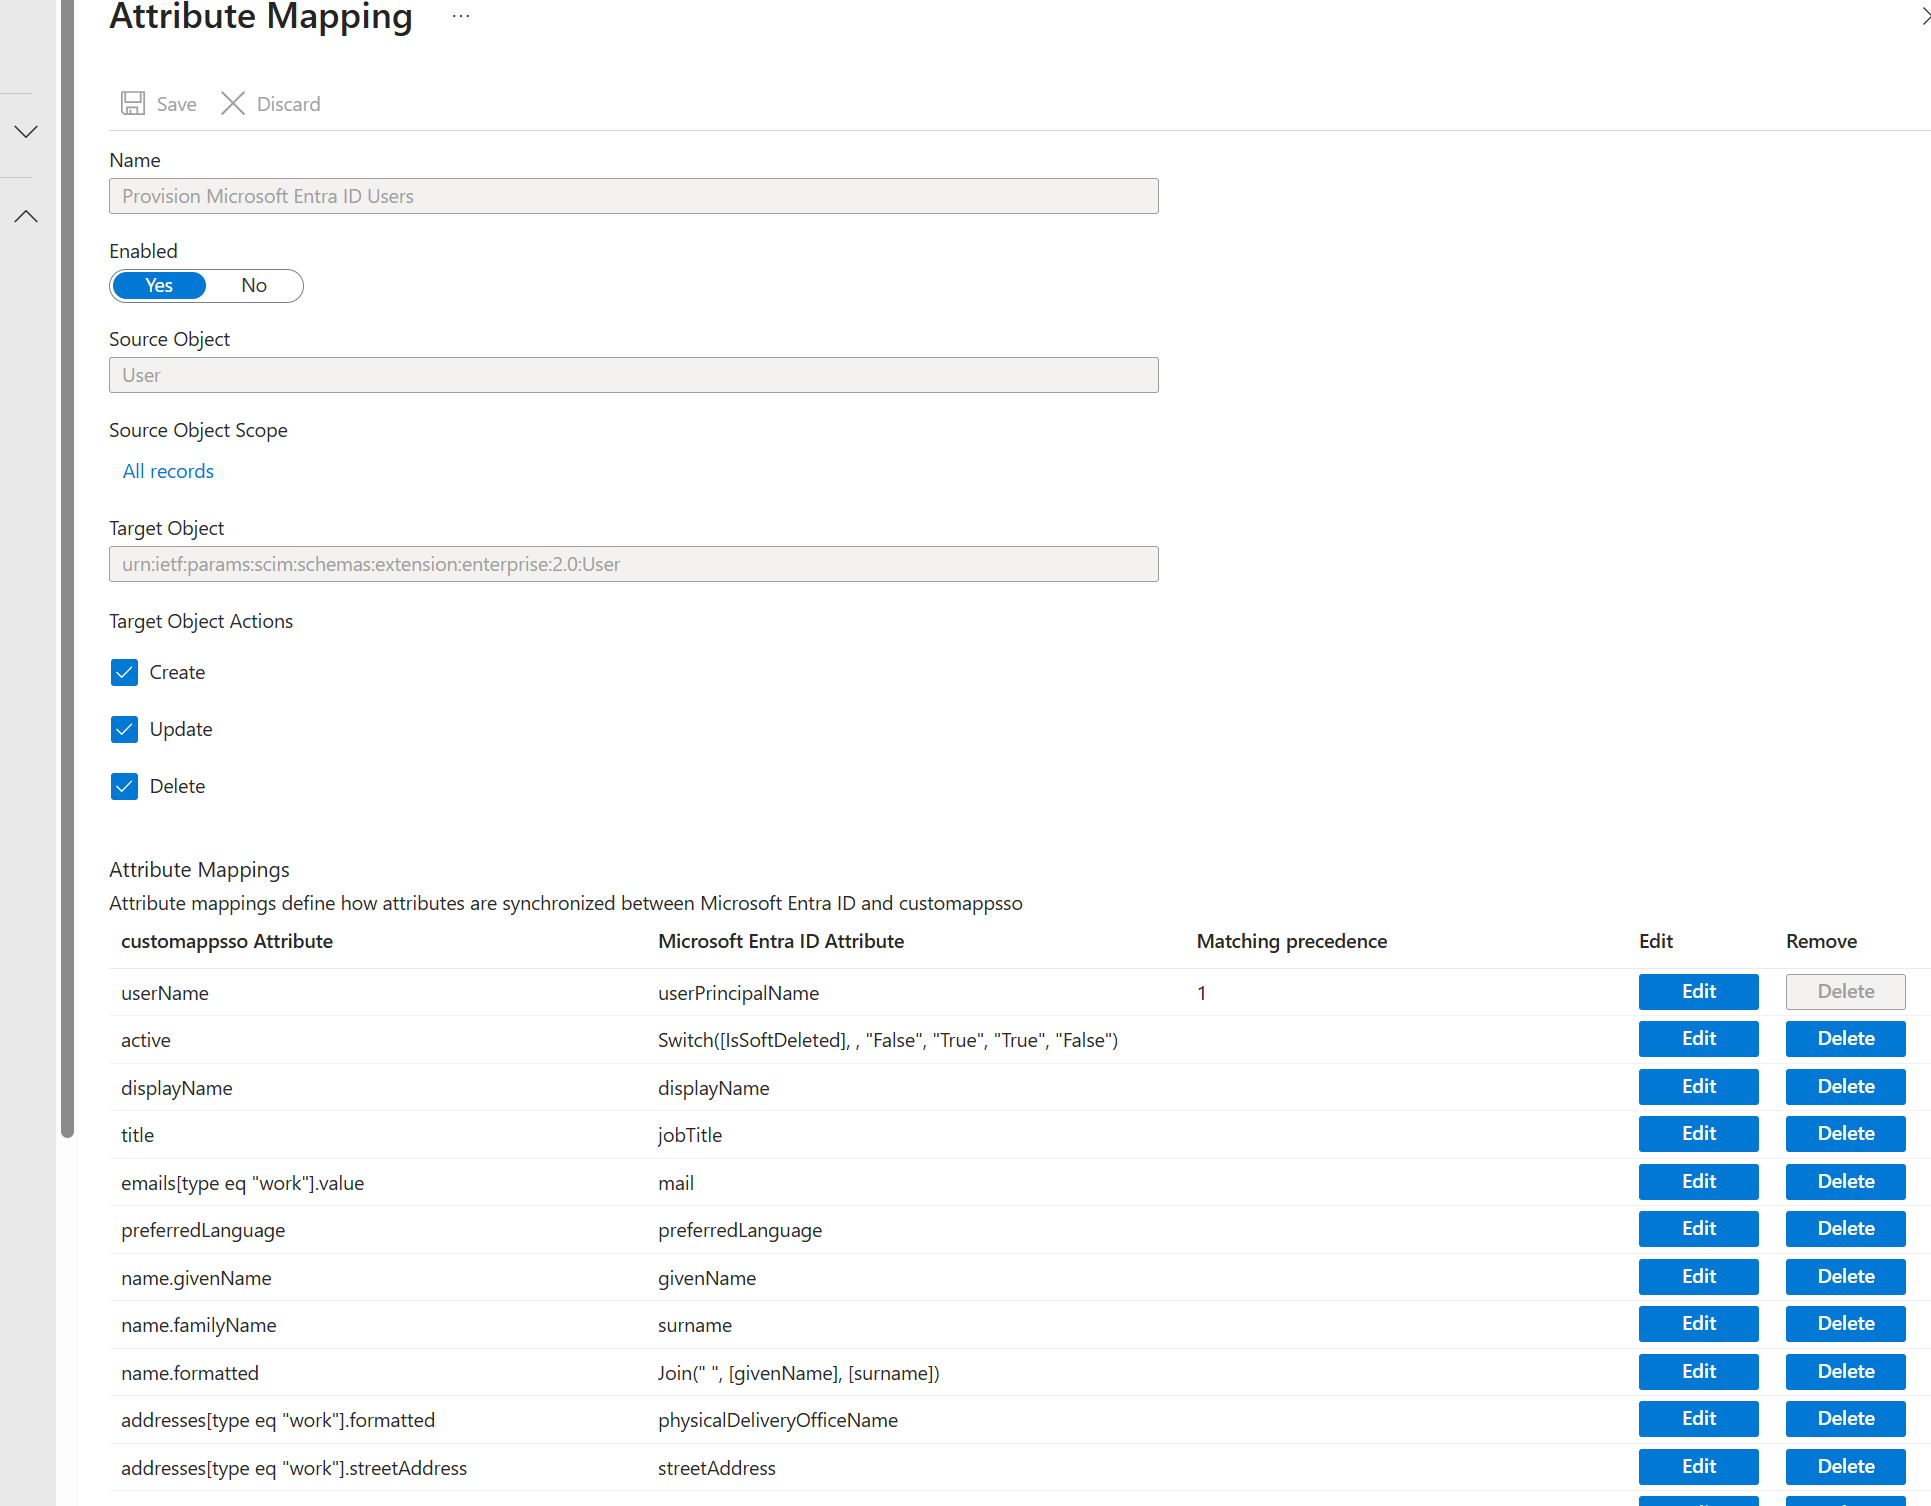Click the disabled Delete button for userName
This screenshot has height=1506, width=1931.
1846,992
